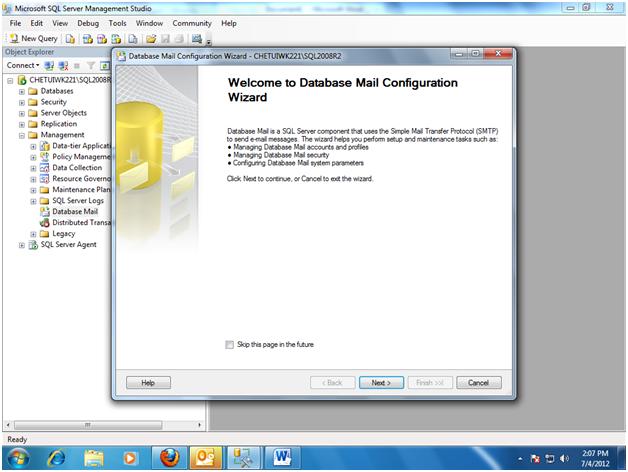Open the Help menu
This screenshot has height=472, width=628.
click(229, 23)
